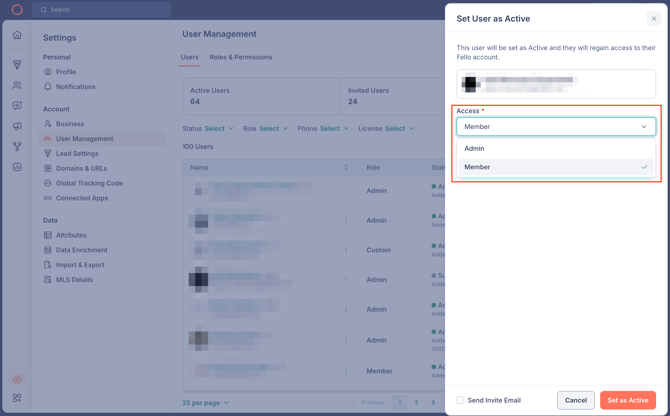
Task: Open the Status Select filter dropdown
Action: pos(208,128)
